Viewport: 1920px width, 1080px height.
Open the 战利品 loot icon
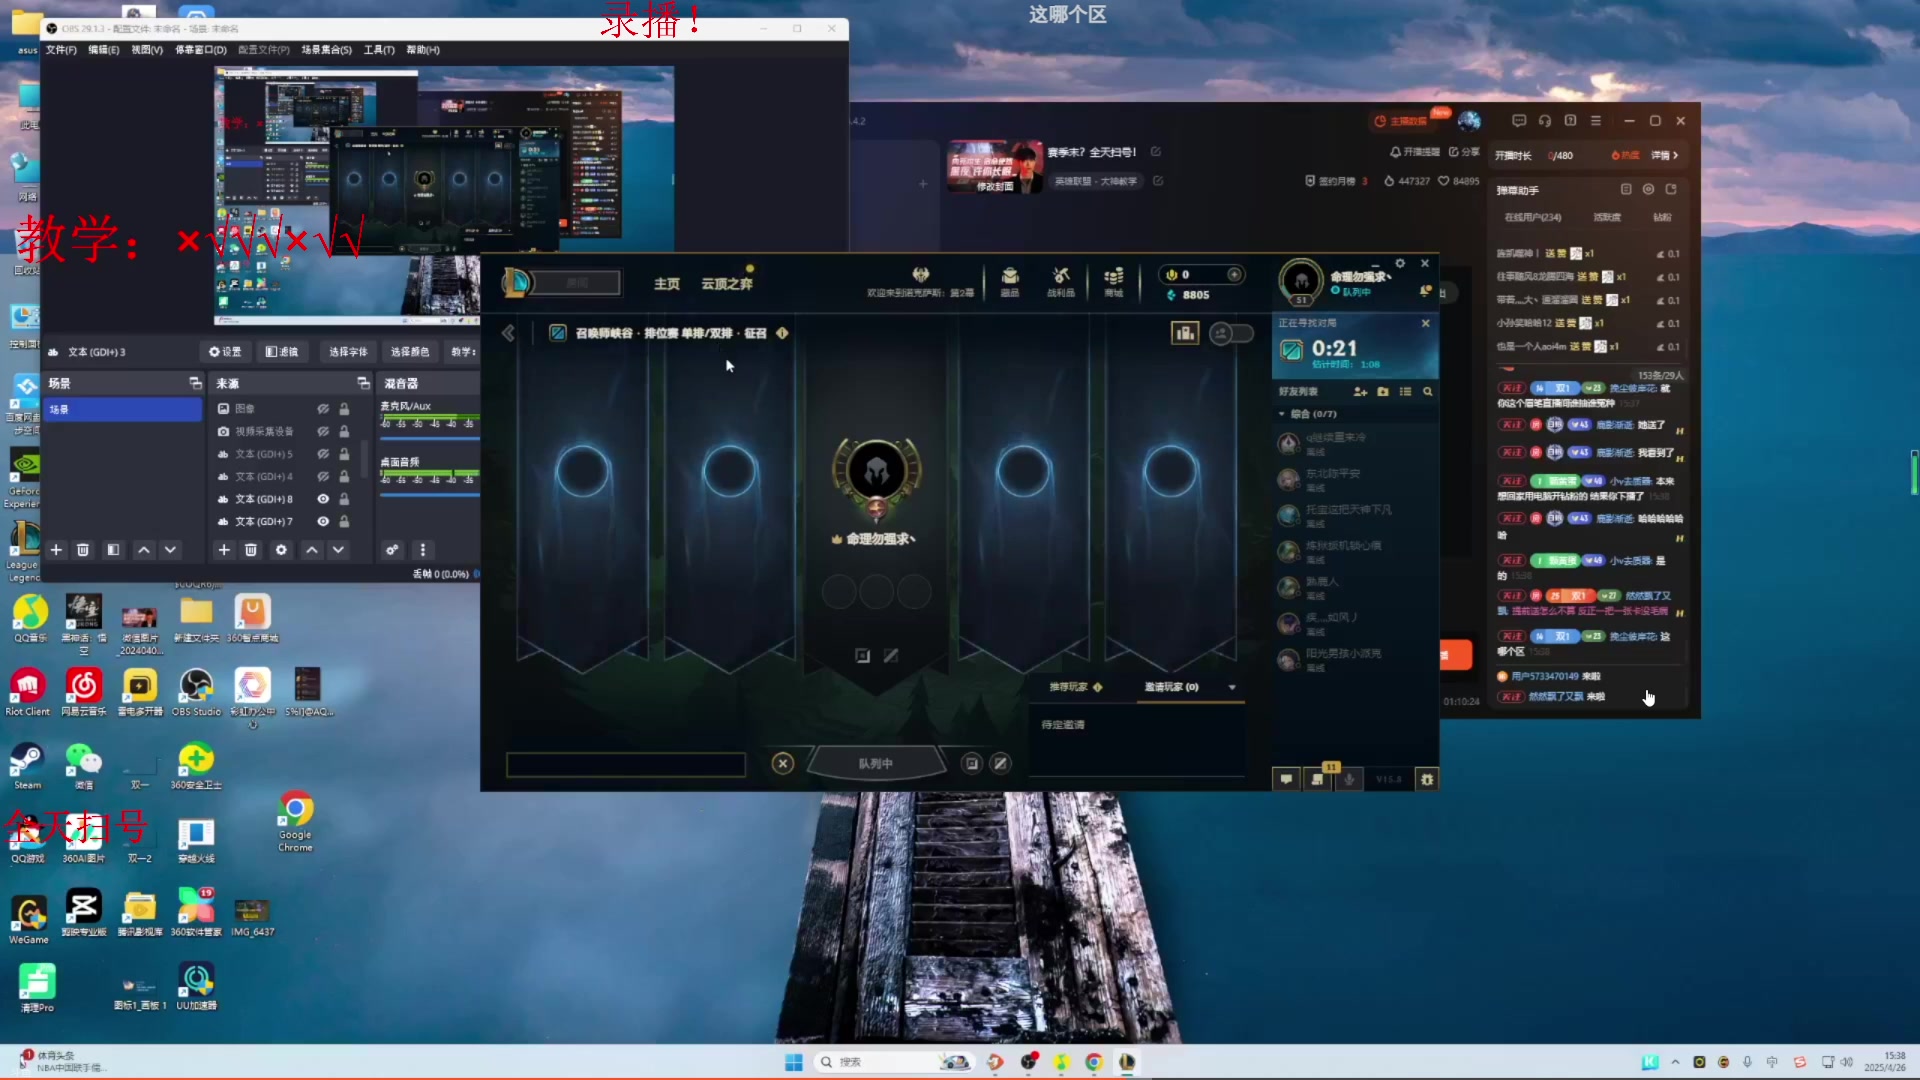[1061, 282]
